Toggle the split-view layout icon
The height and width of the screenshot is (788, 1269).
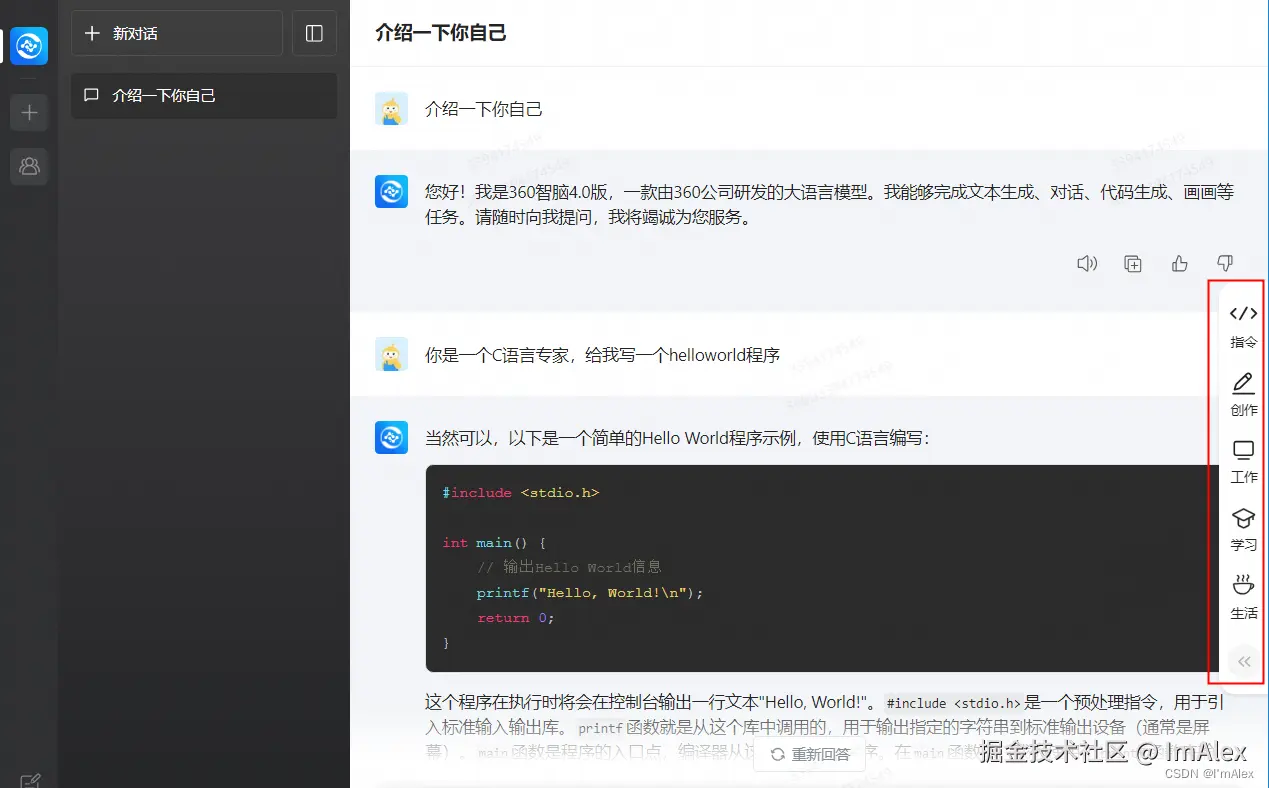(314, 33)
